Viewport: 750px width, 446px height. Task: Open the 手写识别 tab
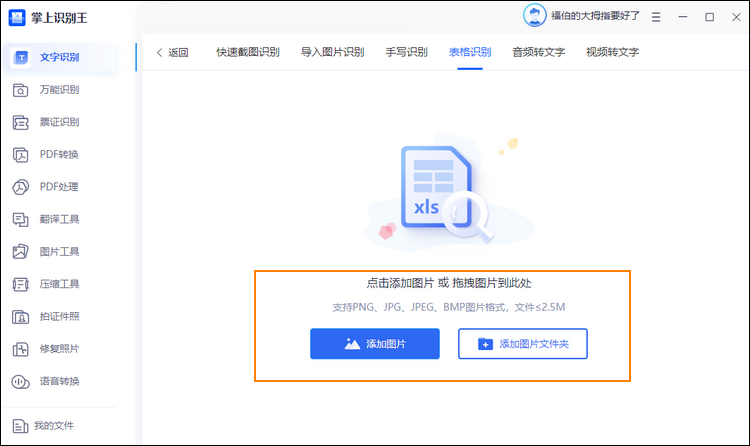pyautogui.click(x=406, y=52)
